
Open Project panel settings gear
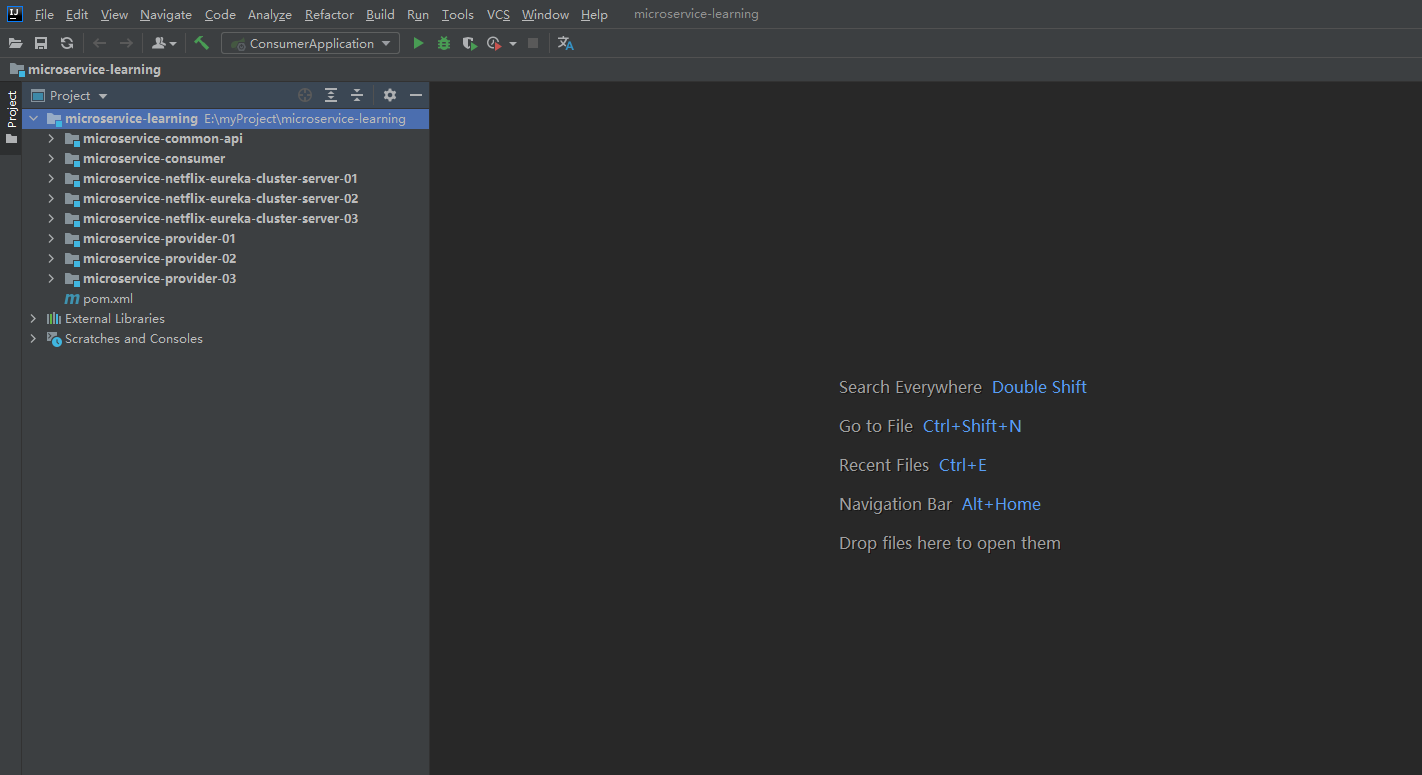(390, 95)
